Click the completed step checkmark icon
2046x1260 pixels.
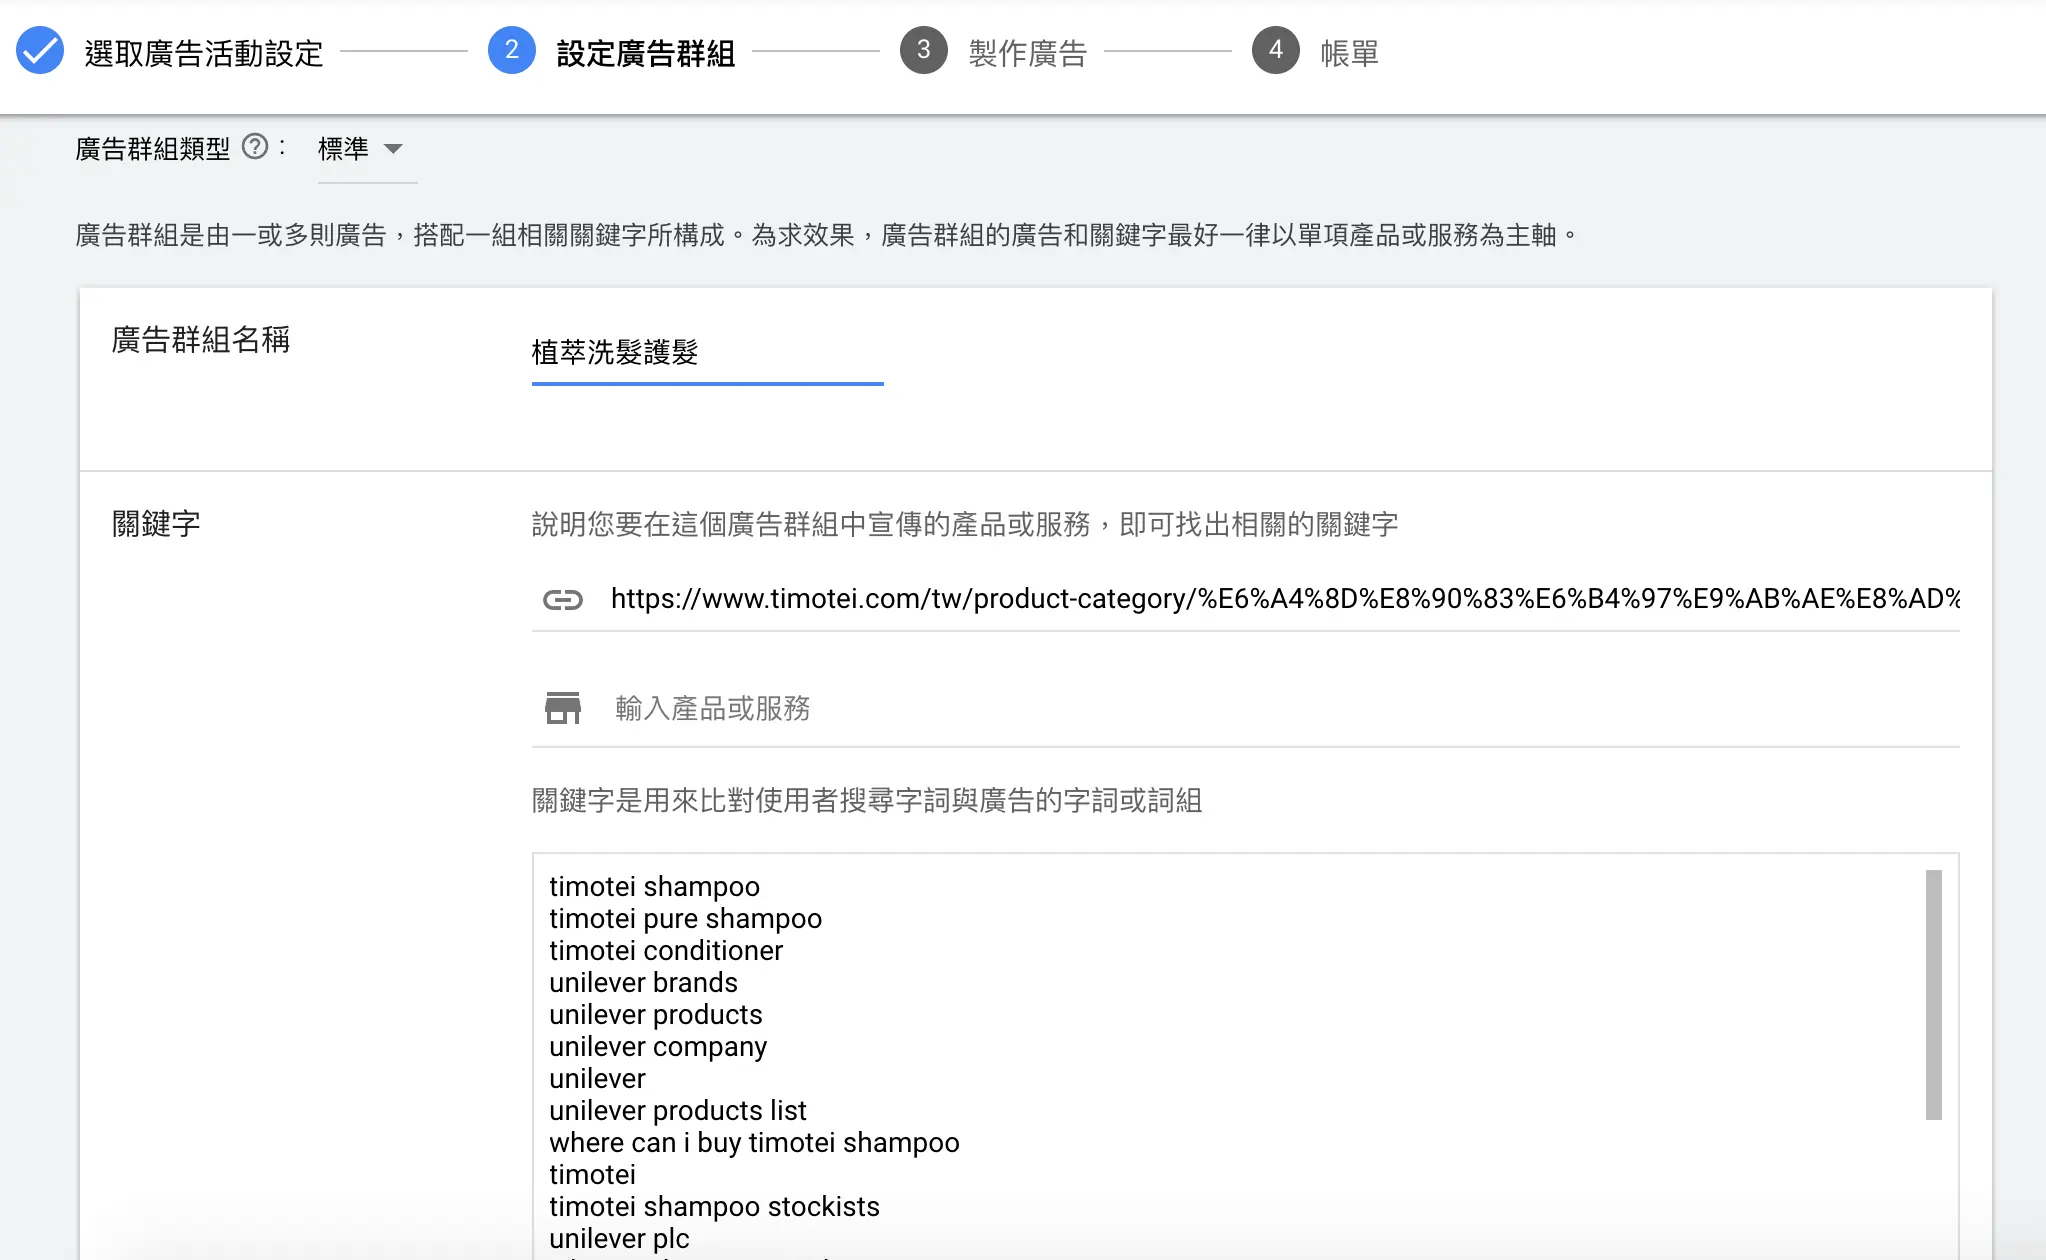tap(40, 51)
